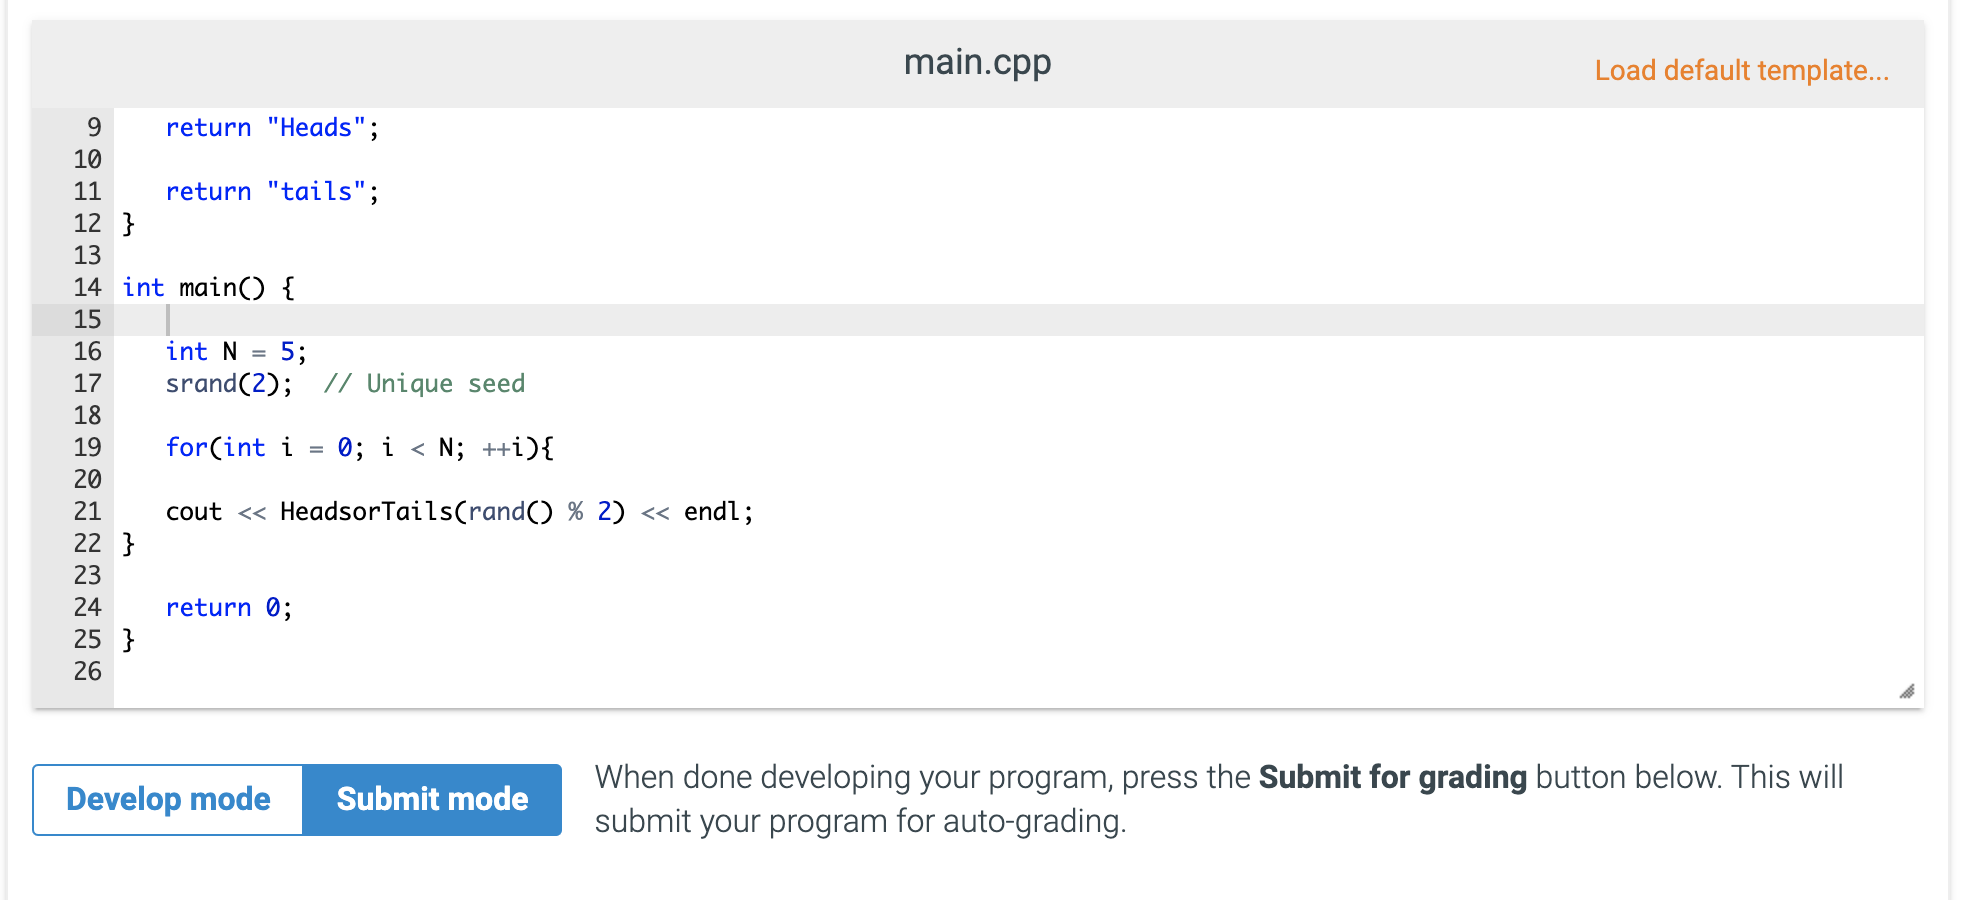
Task: Click the editor resize handle icon
Action: (1906, 691)
